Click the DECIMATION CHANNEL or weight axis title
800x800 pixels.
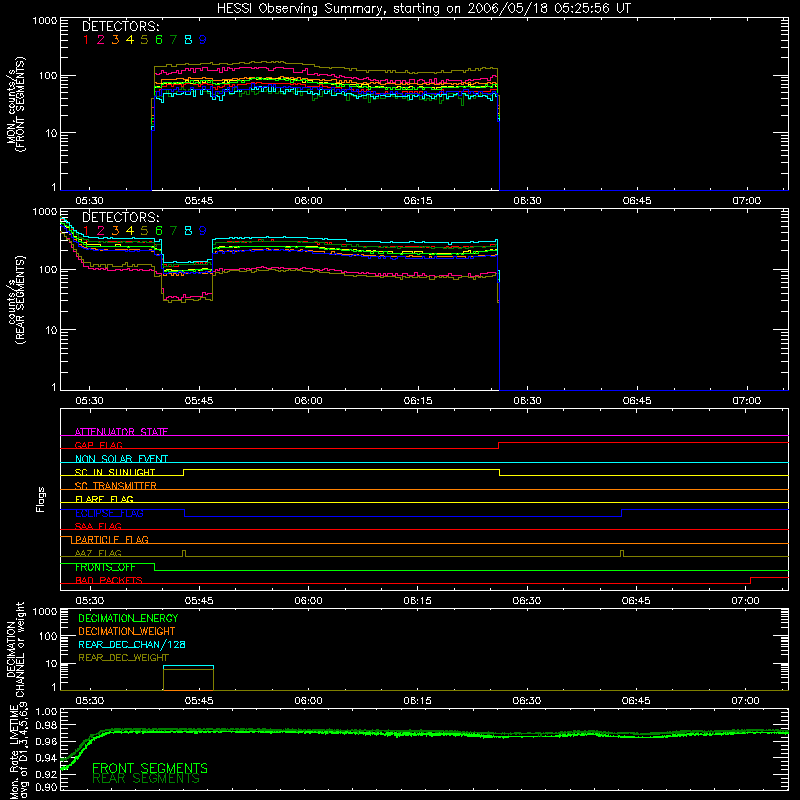click(x=16, y=649)
